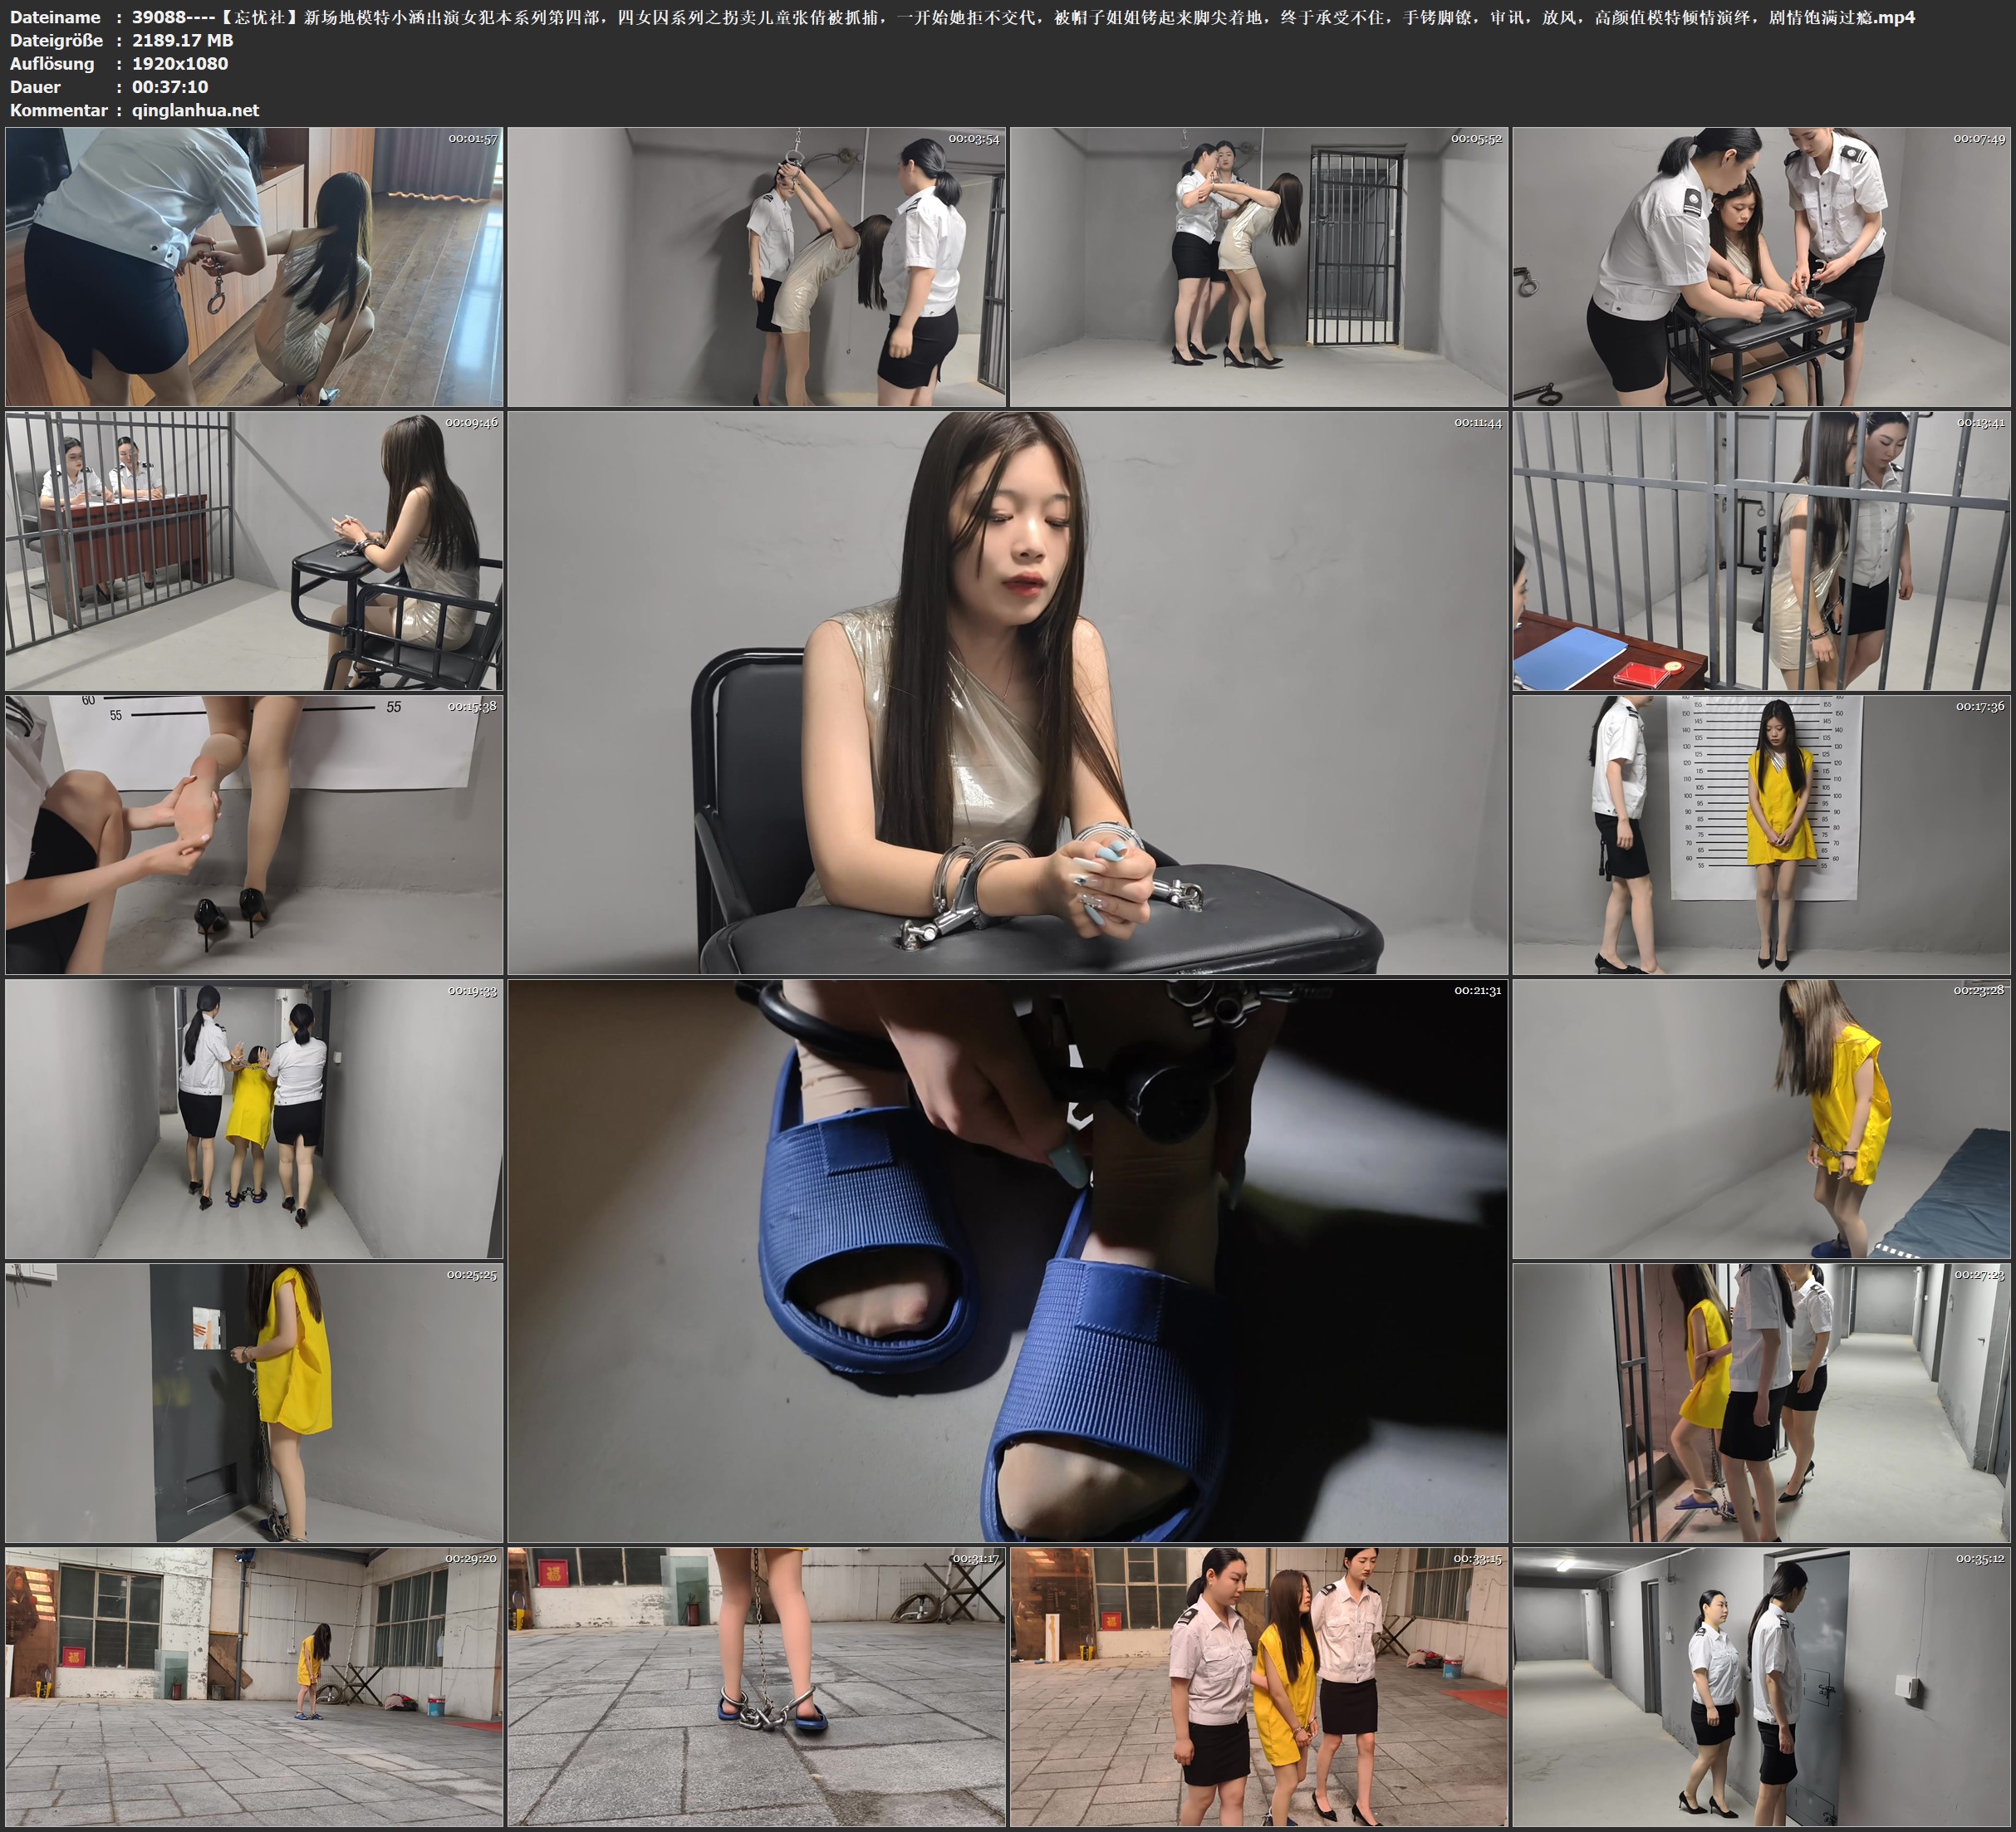
Task: Click the thumbnail timestamped 00:01:57
Action: click(254, 266)
